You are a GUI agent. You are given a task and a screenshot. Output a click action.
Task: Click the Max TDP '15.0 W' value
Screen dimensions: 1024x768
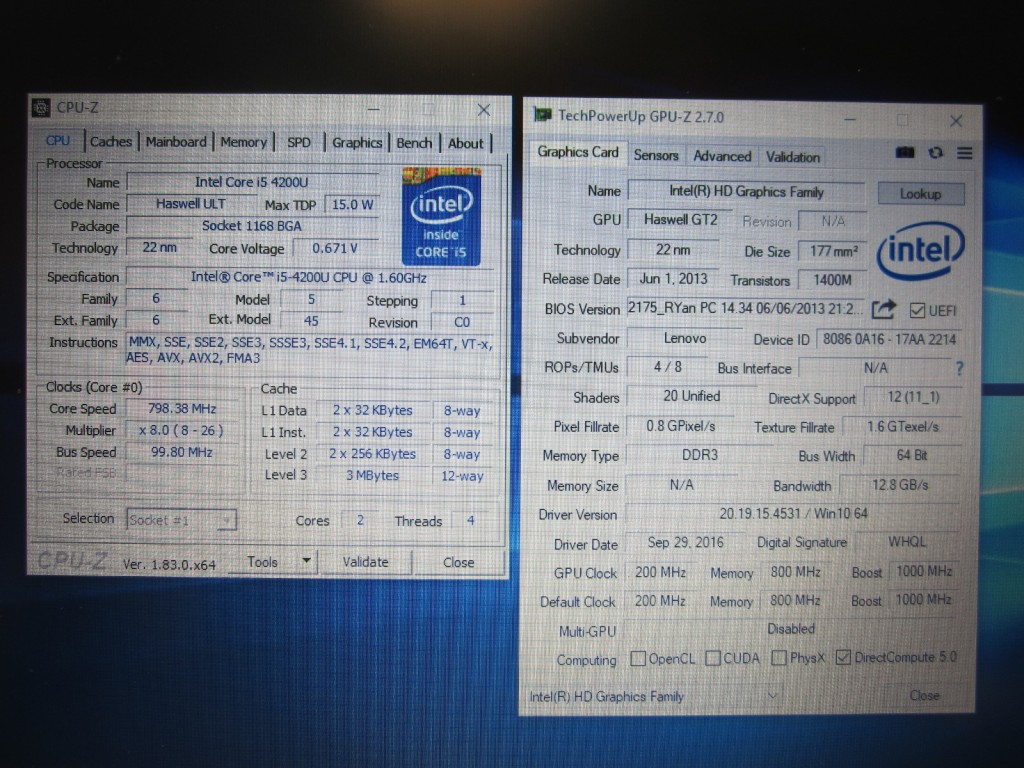coord(352,204)
